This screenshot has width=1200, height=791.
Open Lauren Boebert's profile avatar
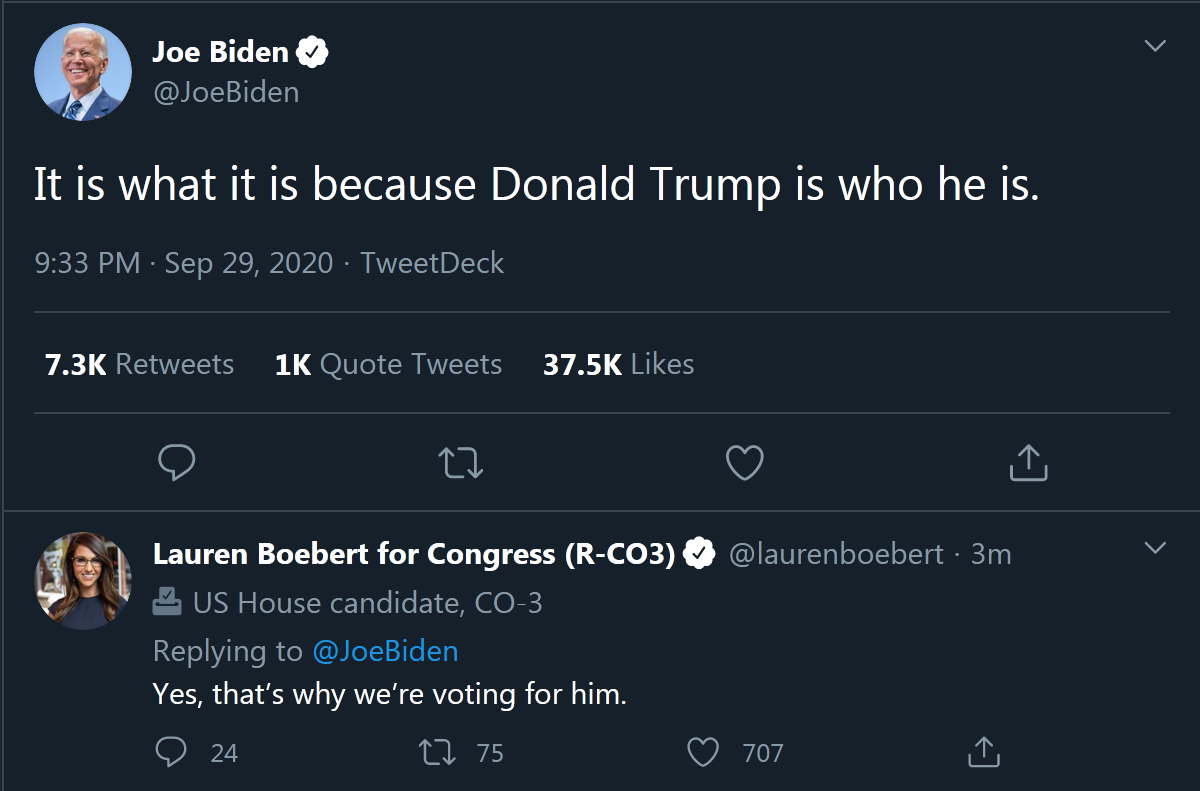click(x=83, y=580)
